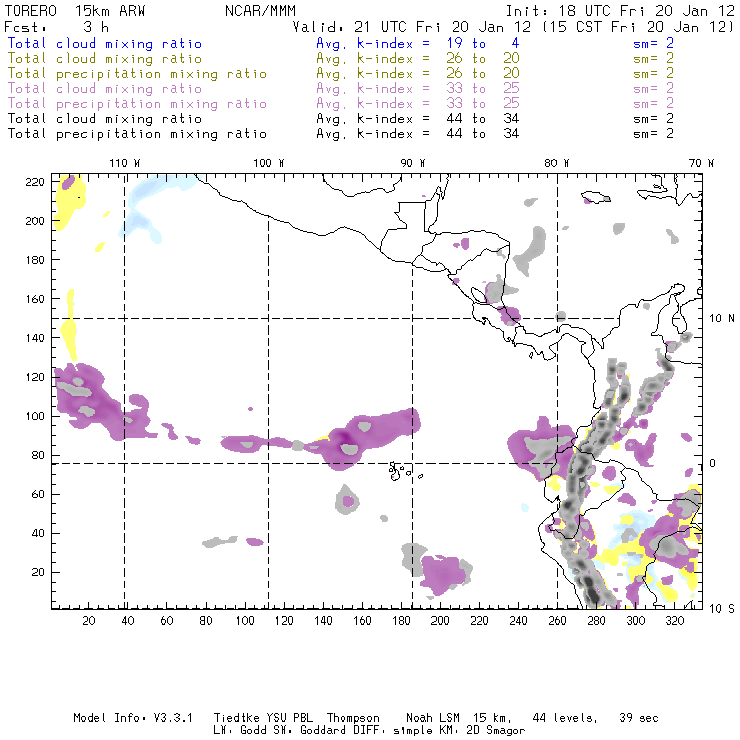Viewport: 740px width, 740px height.
Task: Click the '160' tick on the vertical axis
Action: click(35, 299)
